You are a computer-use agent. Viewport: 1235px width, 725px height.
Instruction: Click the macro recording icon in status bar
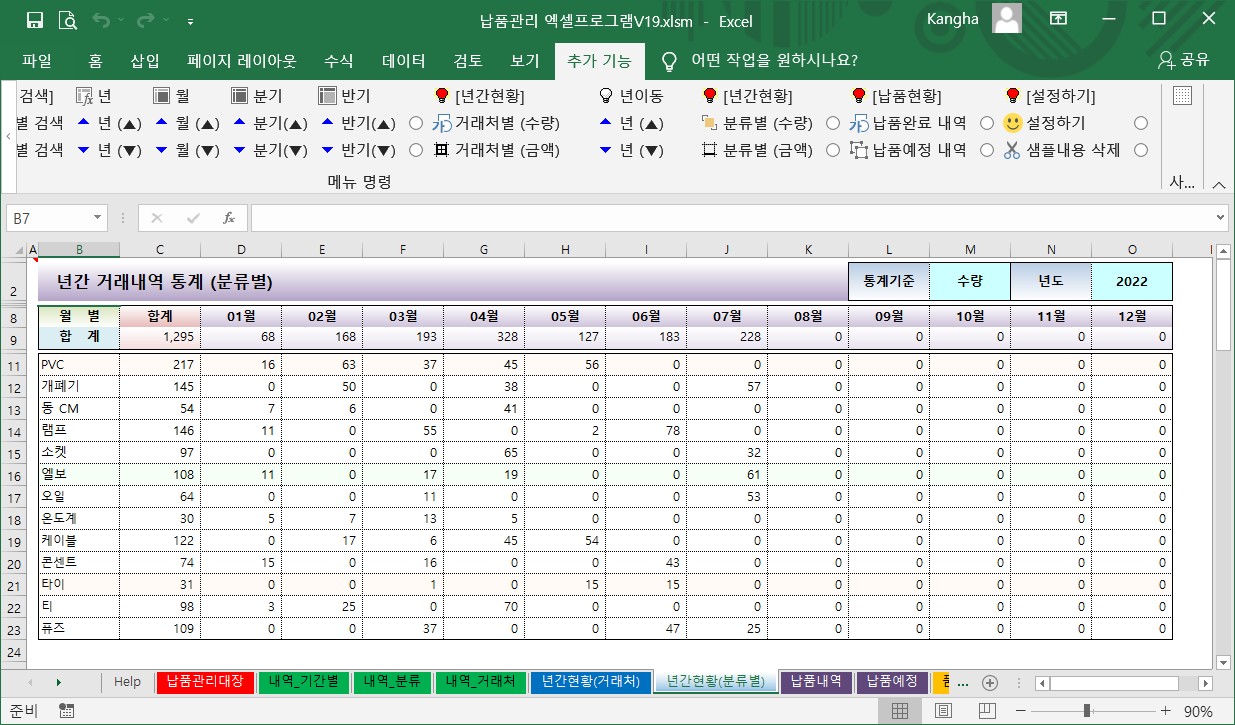[66, 711]
